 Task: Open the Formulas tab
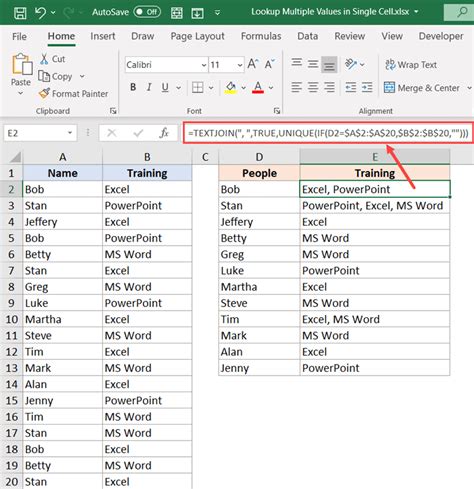click(x=261, y=36)
